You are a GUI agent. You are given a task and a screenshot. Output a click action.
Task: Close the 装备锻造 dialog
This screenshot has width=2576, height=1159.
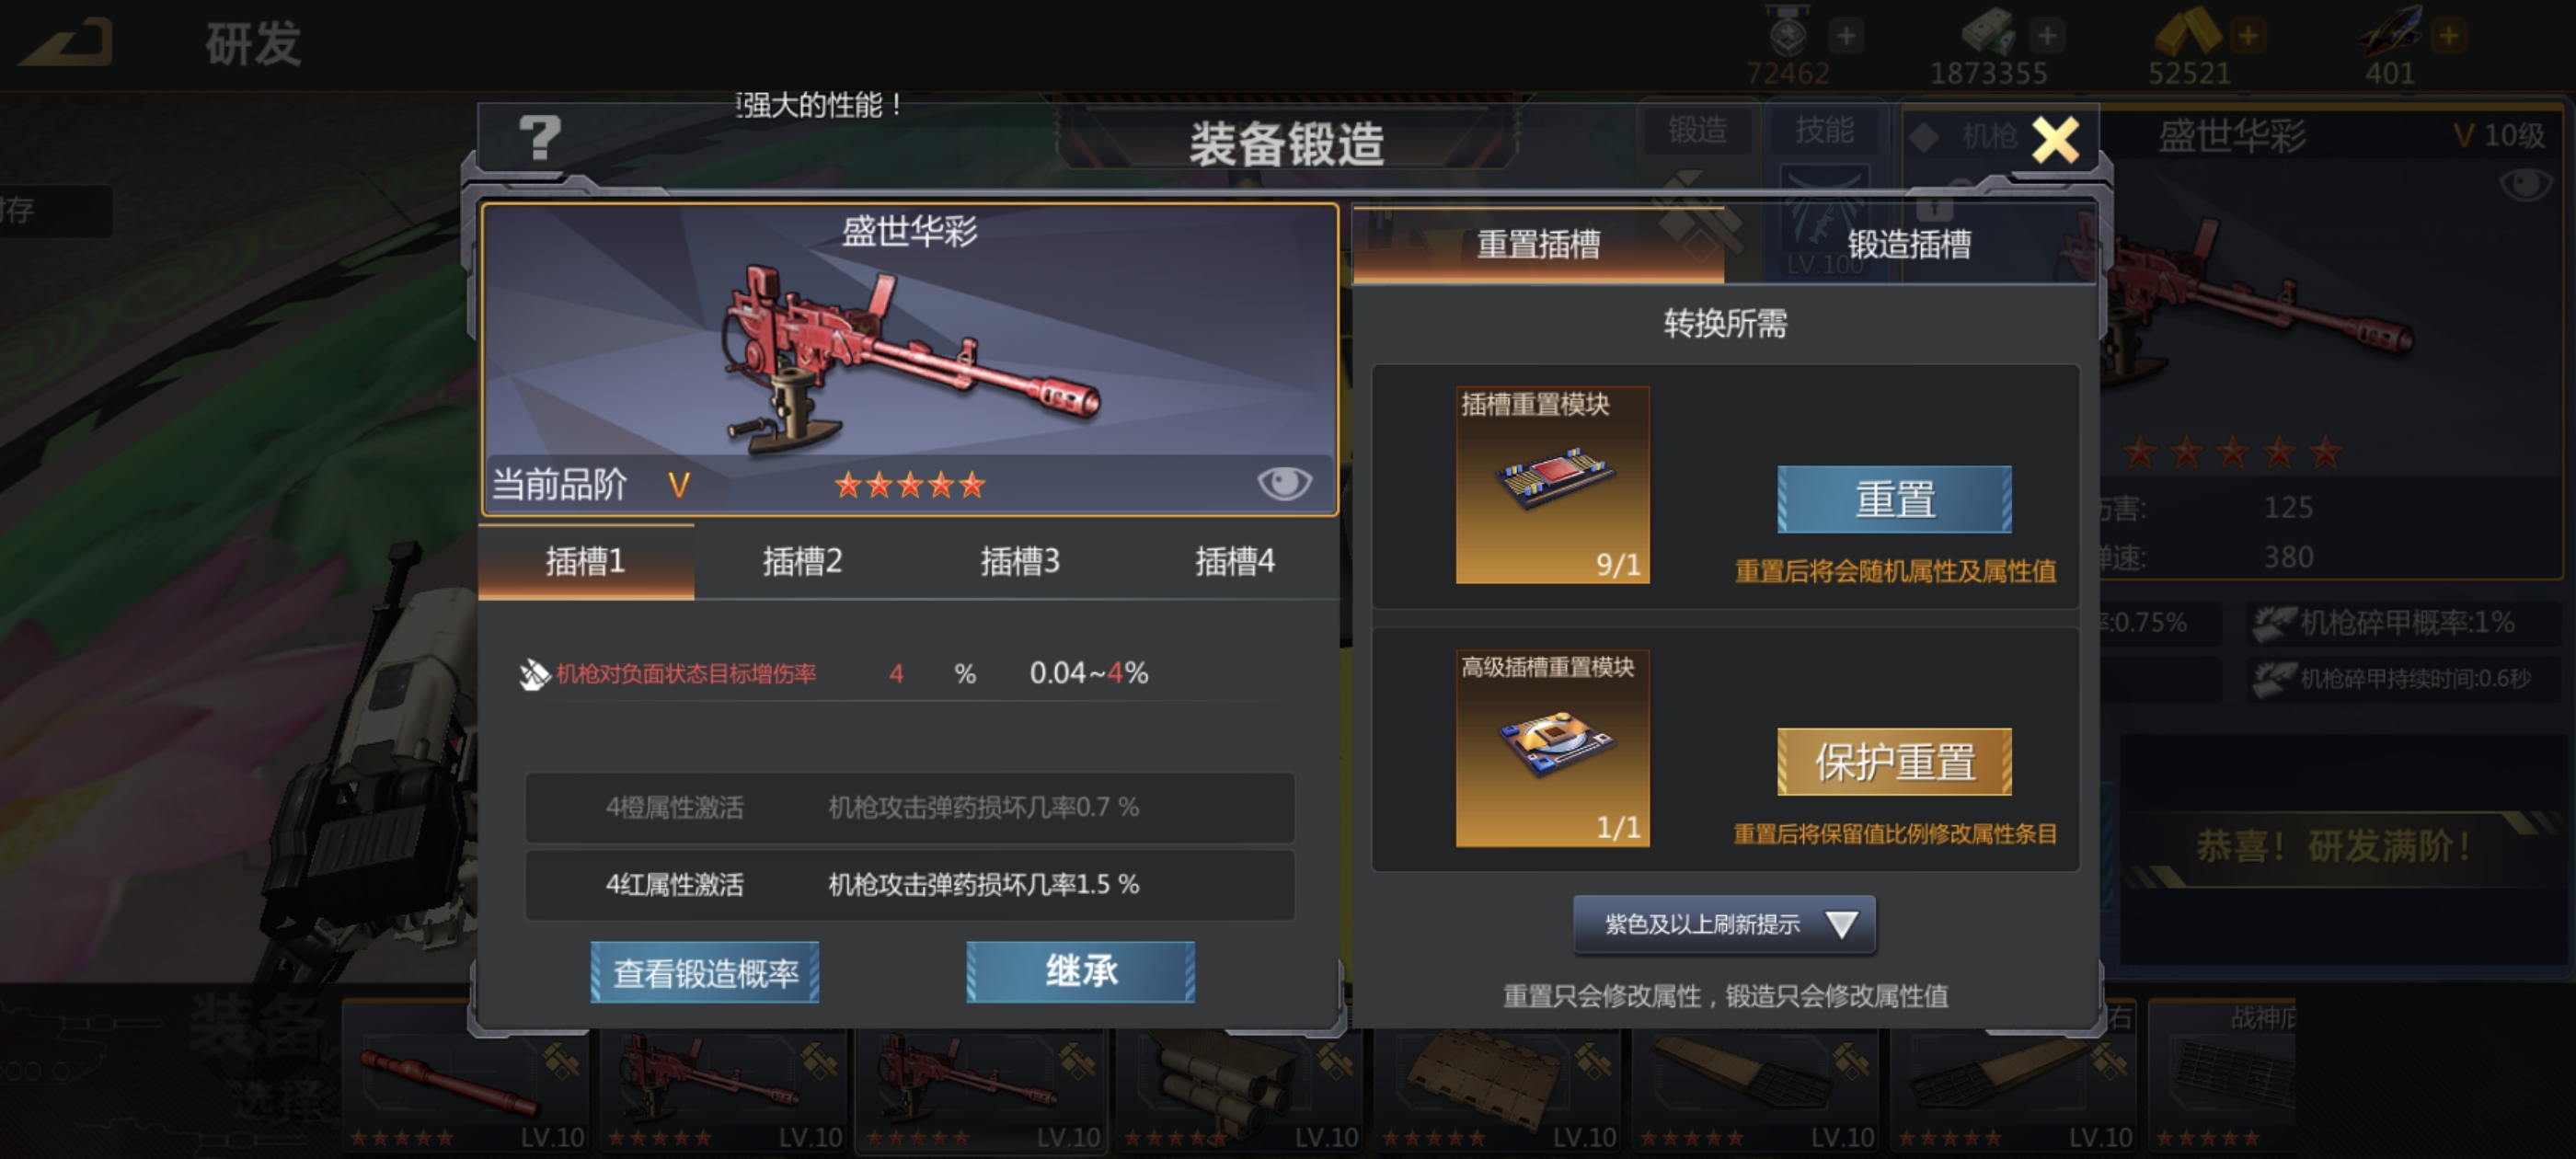[2055, 139]
